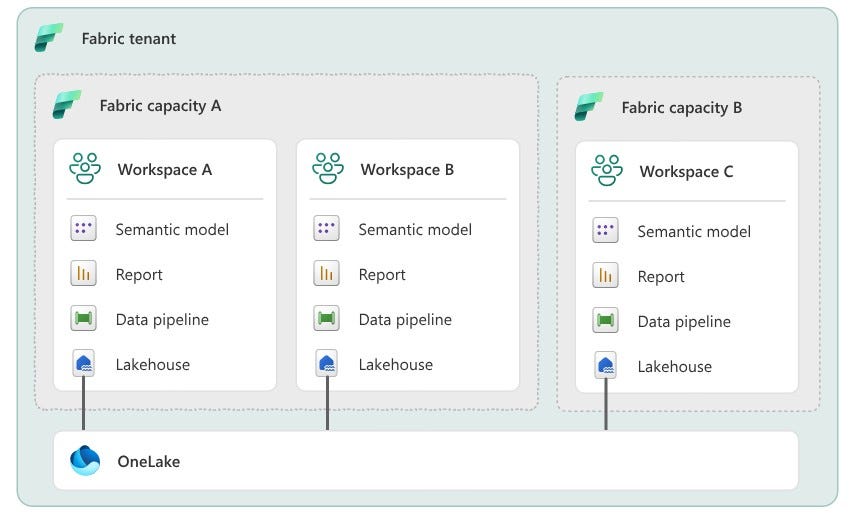This screenshot has height=515, width=861.
Task: Click the 'Workspace C' heading
Action: pyautogui.click(x=686, y=172)
